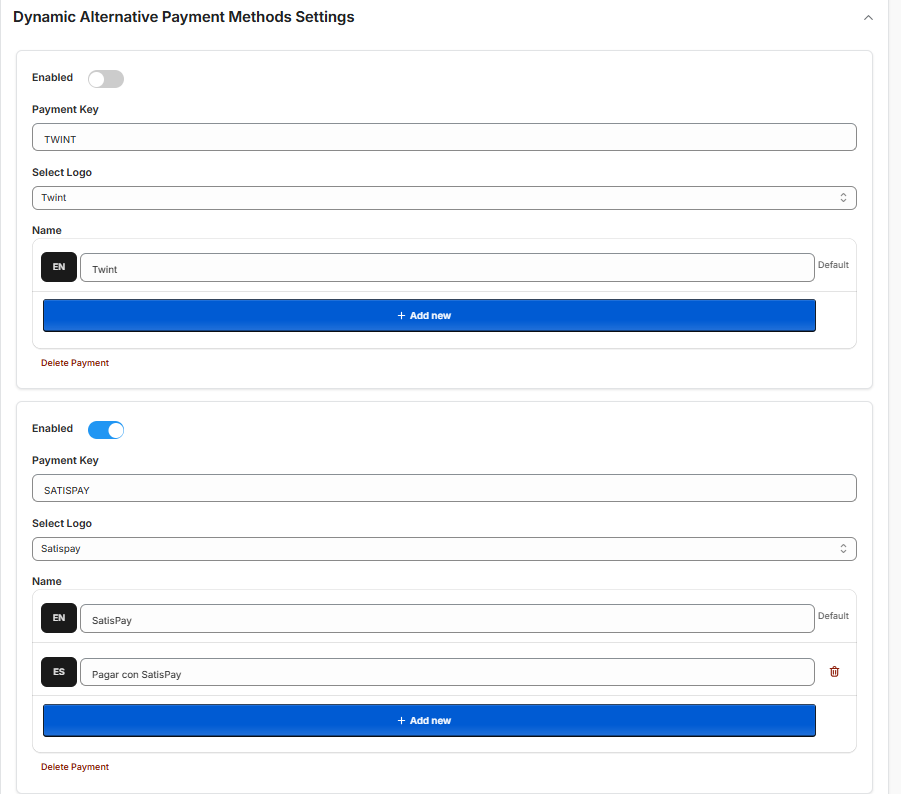Open the Select Logo dropdown showing Twint
This screenshot has height=794, width=901.
click(x=444, y=198)
